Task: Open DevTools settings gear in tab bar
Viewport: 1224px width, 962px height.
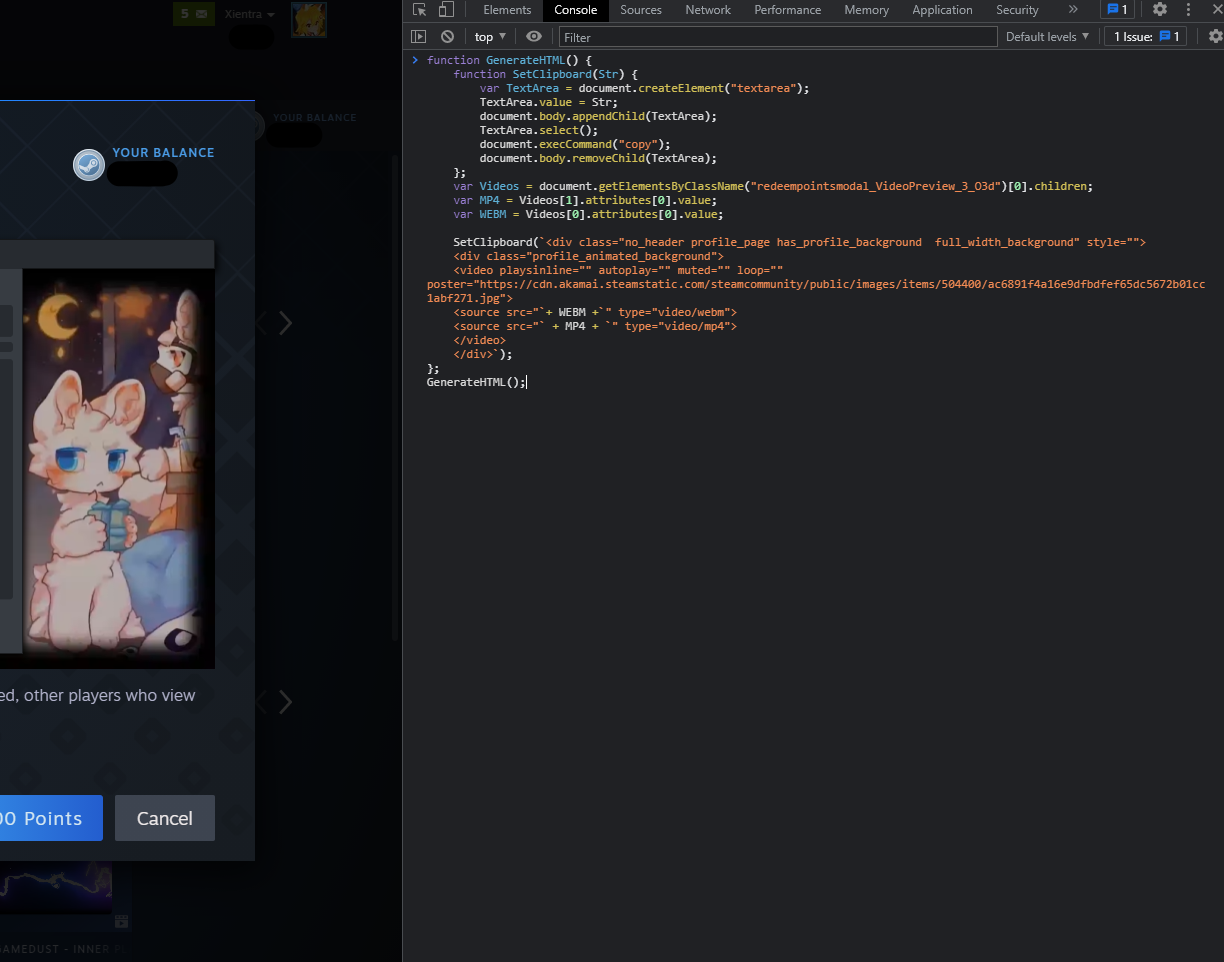Action: (1160, 10)
